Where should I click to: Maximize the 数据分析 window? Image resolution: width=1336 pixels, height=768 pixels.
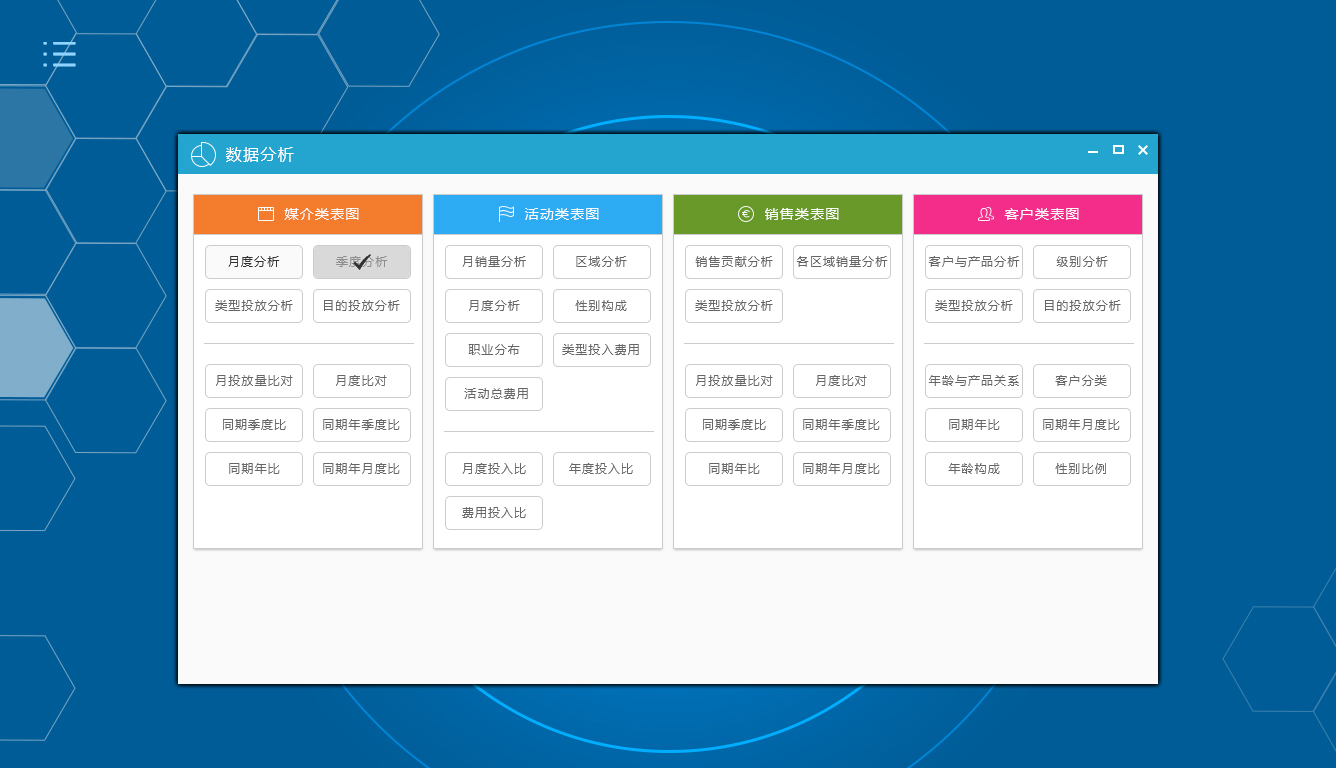point(1118,150)
